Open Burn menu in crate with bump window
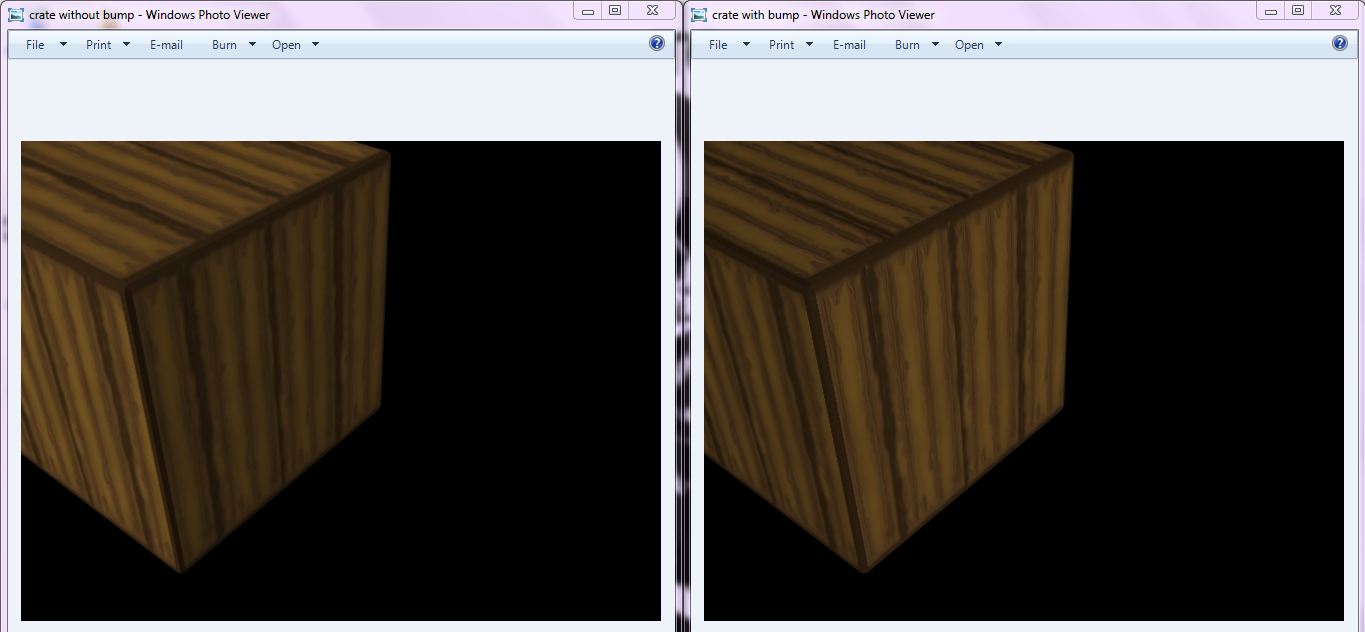 [x=907, y=45]
